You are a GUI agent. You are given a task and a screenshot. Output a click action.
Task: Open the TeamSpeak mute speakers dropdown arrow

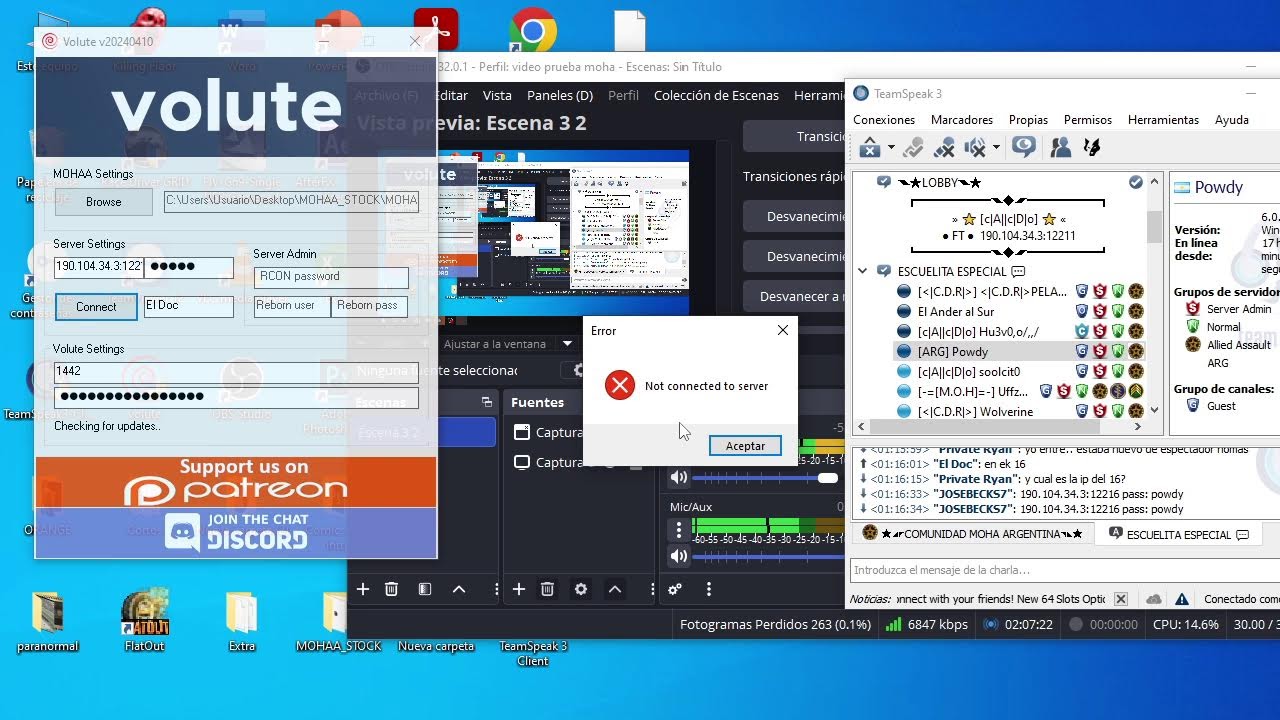point(996,149)
